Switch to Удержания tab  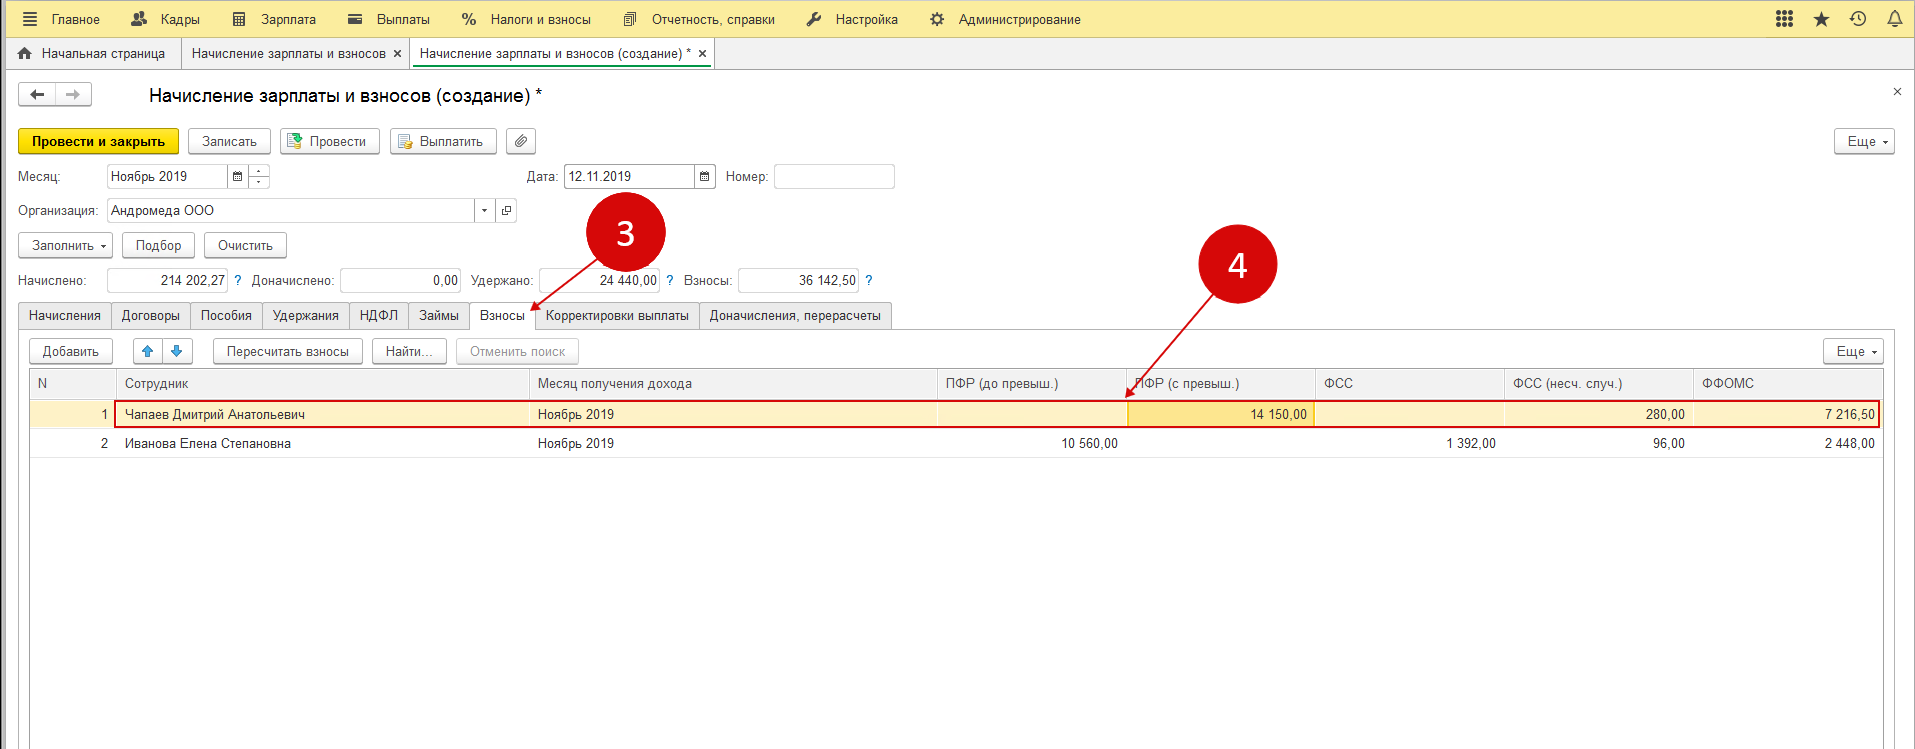pos(306,316)
